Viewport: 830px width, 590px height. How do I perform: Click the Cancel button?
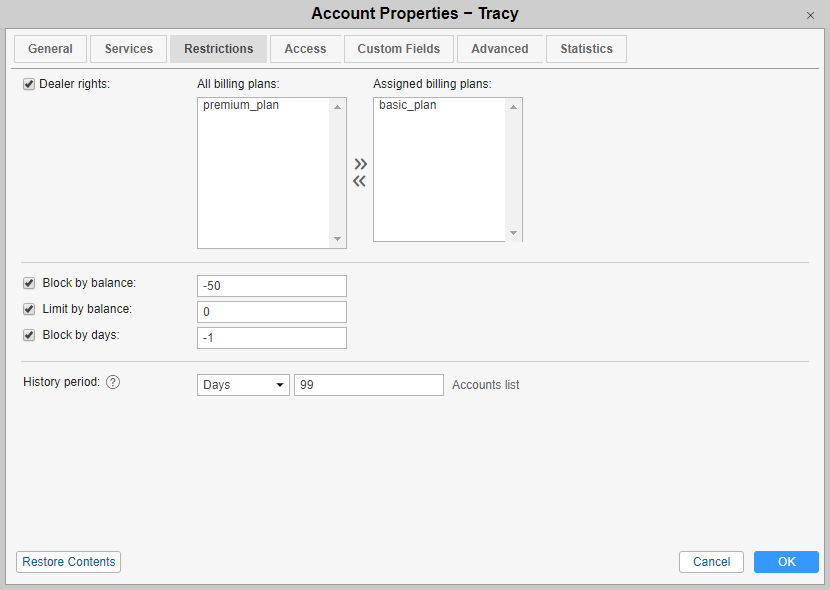pos(711,562)
